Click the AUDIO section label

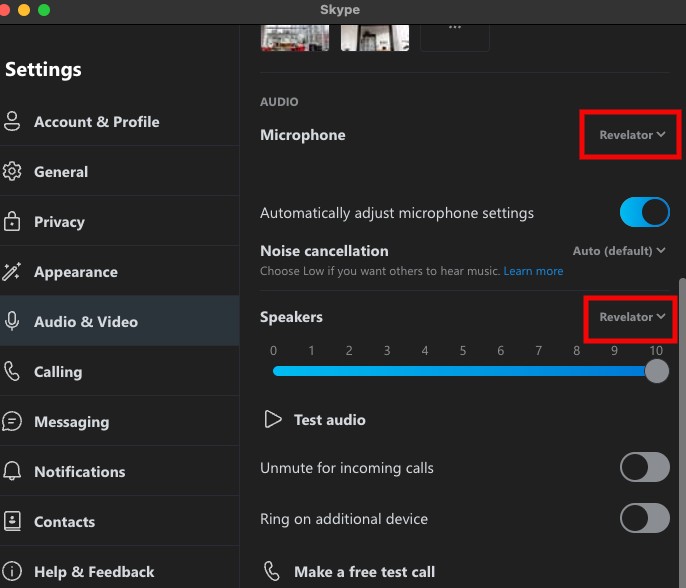(x=279, y=102)
